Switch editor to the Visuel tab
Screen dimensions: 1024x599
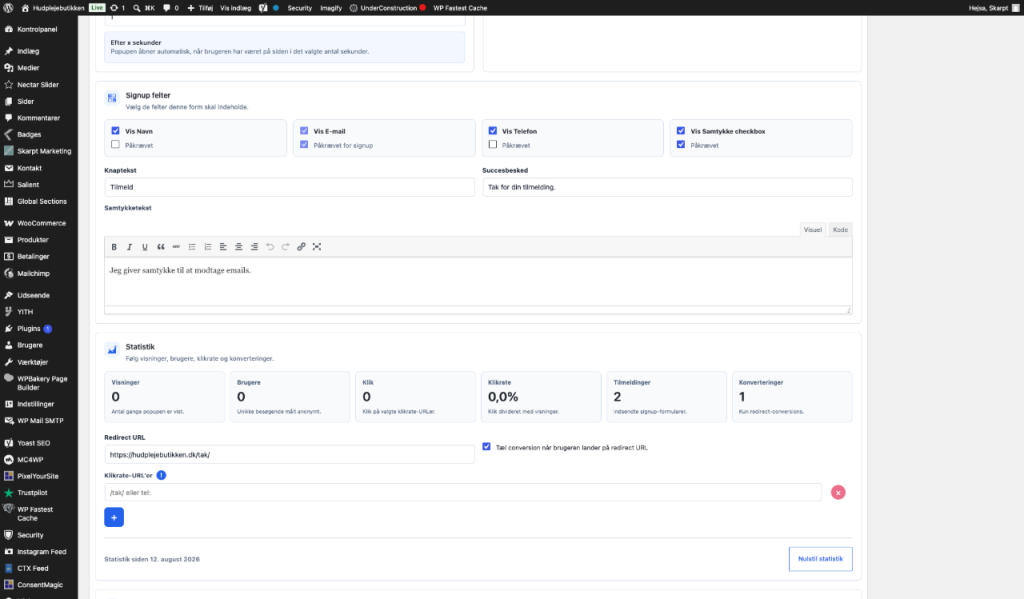812,229
